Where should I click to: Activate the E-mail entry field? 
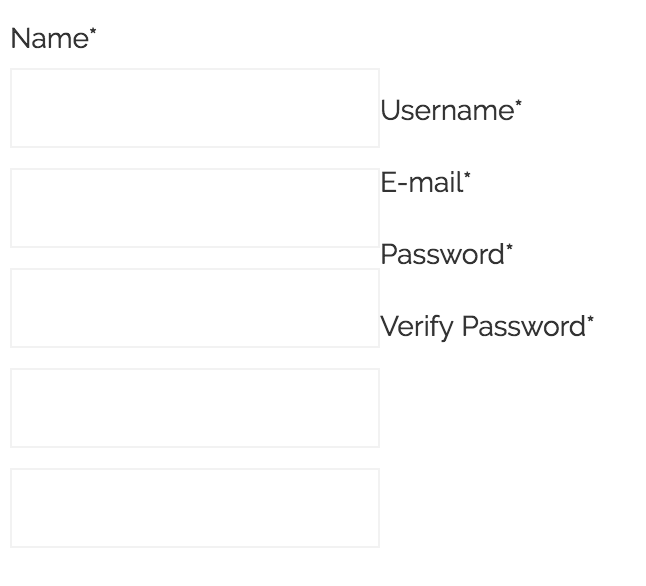(195, 308)
